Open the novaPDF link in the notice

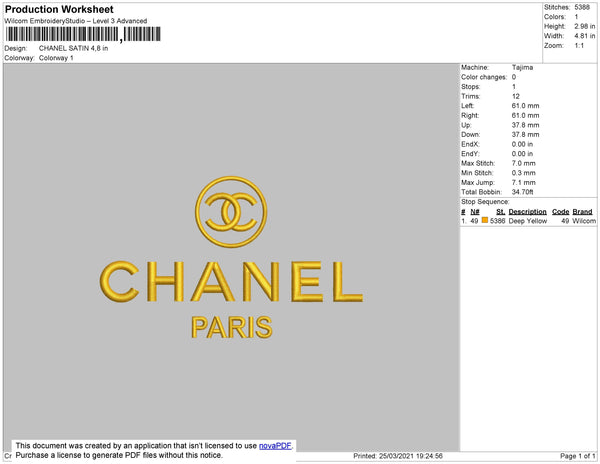[x=275, y=446]
